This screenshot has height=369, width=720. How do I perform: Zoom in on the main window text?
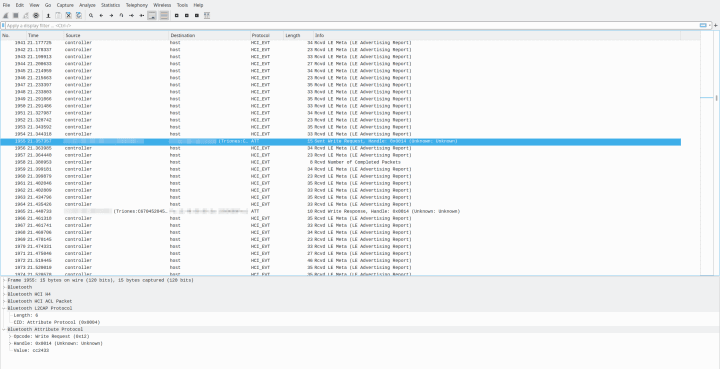pos(176,16)
